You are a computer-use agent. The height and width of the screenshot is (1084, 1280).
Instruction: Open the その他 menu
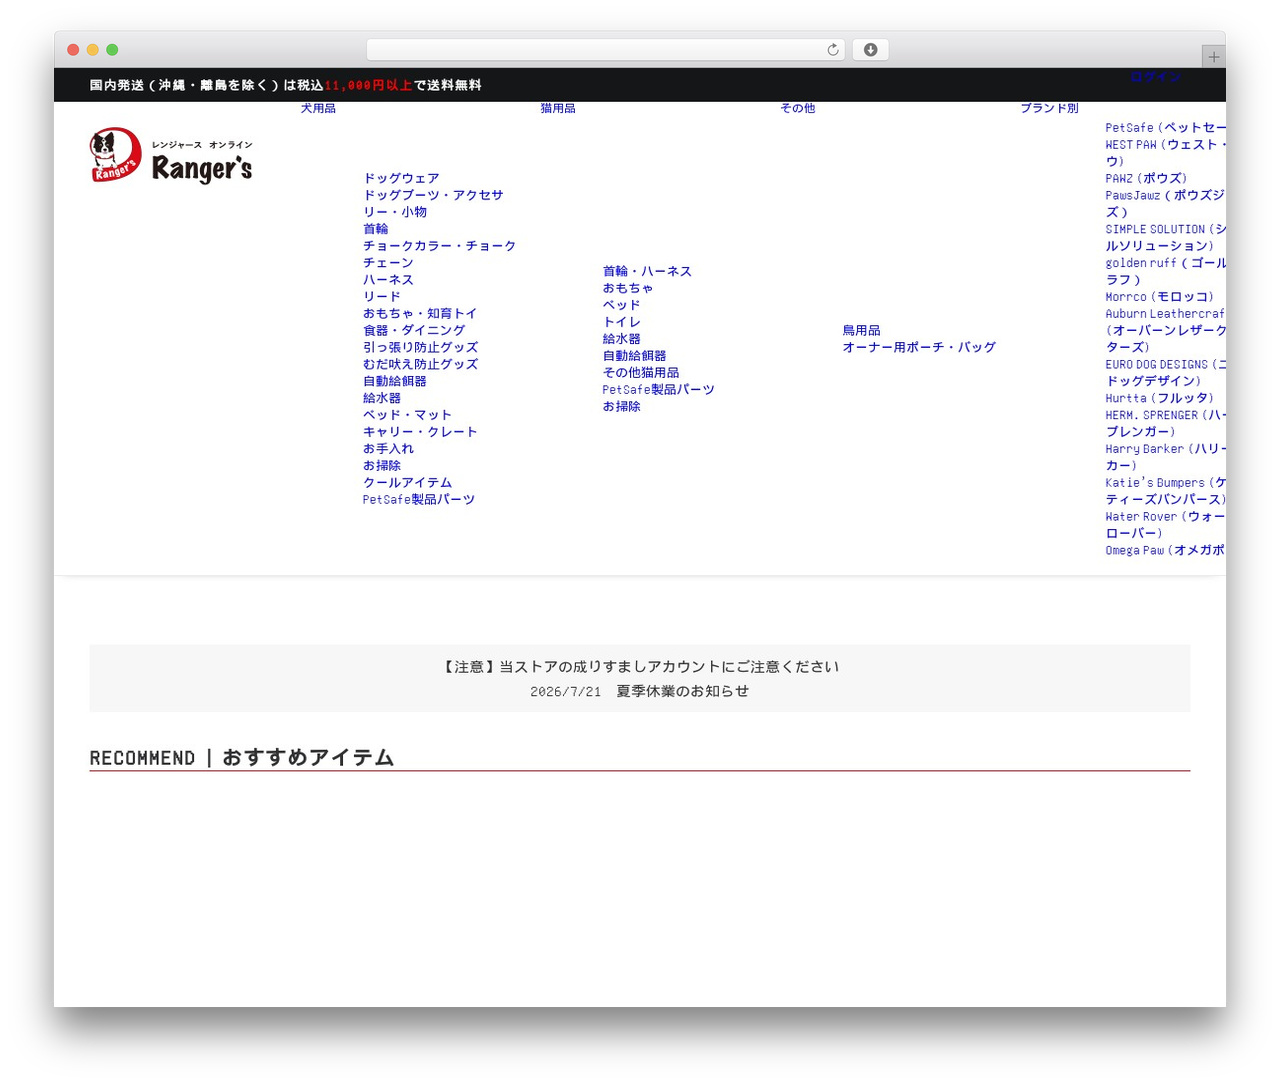click(798, 108)
